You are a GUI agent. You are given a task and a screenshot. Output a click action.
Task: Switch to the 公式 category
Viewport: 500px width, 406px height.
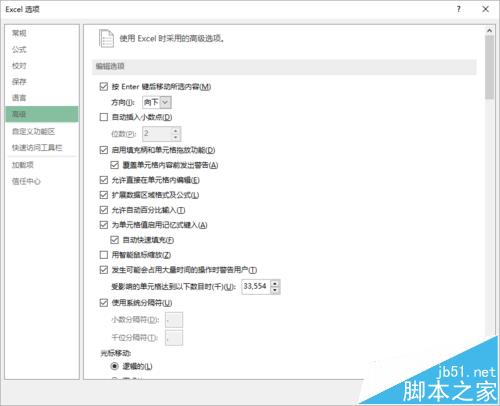[19, 49]
